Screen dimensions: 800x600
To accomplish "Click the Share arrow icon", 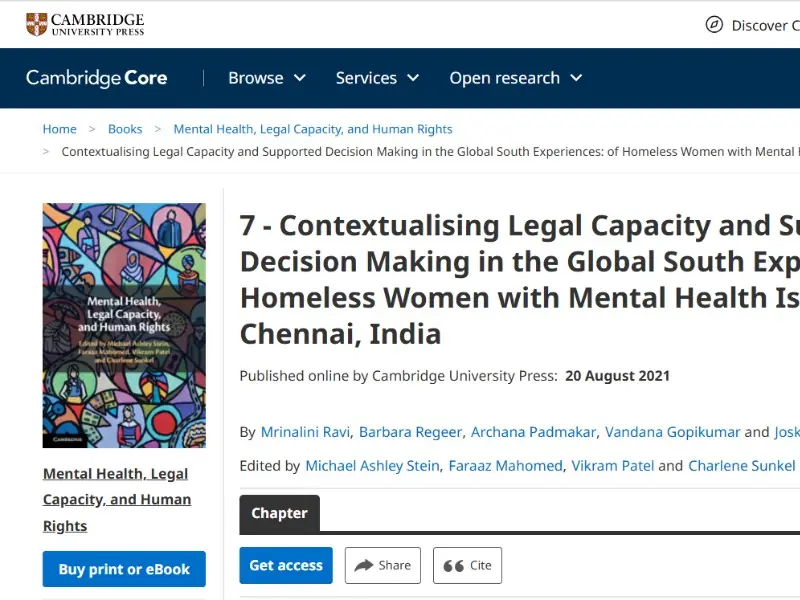I will click(x=364, y=565).
